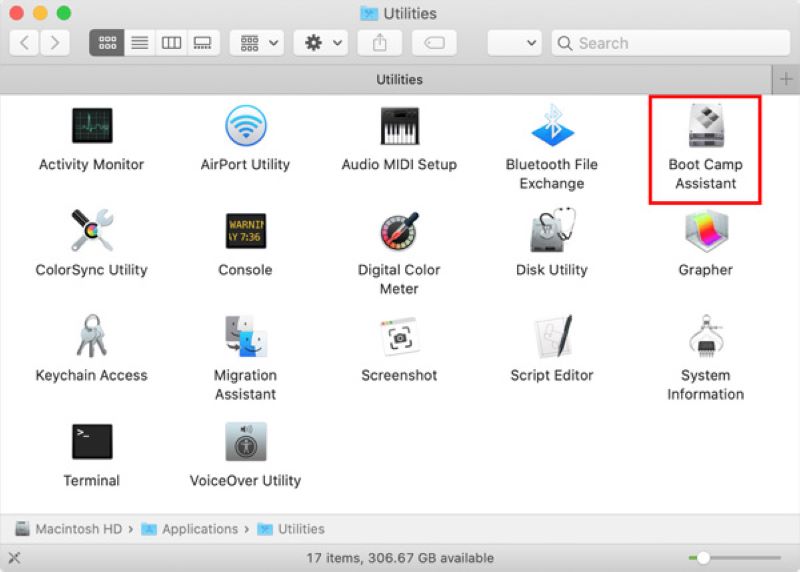This screenshot has height=572, width=800.
Task: Click the 'Boot Camp Assistant' name label
Action: 706,174
